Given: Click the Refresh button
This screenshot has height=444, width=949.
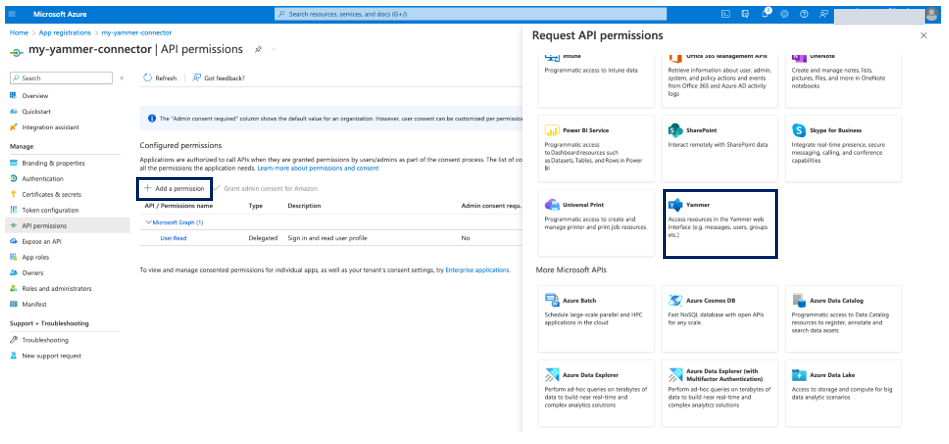Looking at the screenshot, I should 160,78.
